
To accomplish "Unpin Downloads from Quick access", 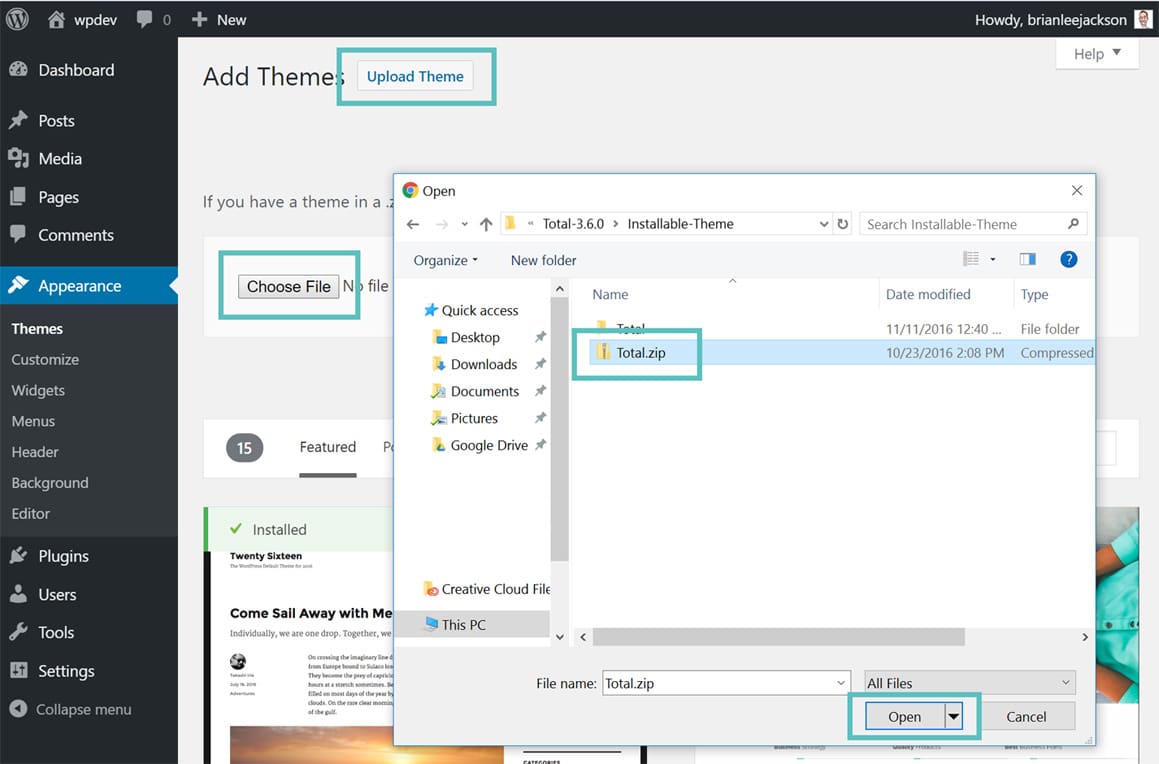I will pos(540,364).
